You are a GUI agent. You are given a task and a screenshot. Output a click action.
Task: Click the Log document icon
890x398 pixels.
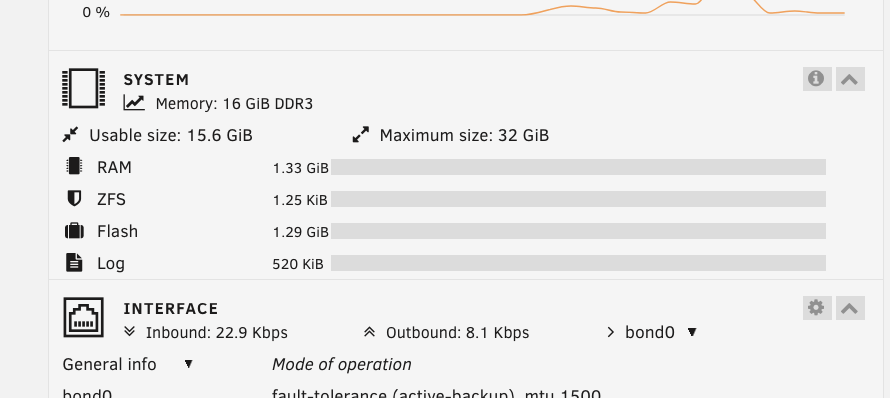click(74, 262)
